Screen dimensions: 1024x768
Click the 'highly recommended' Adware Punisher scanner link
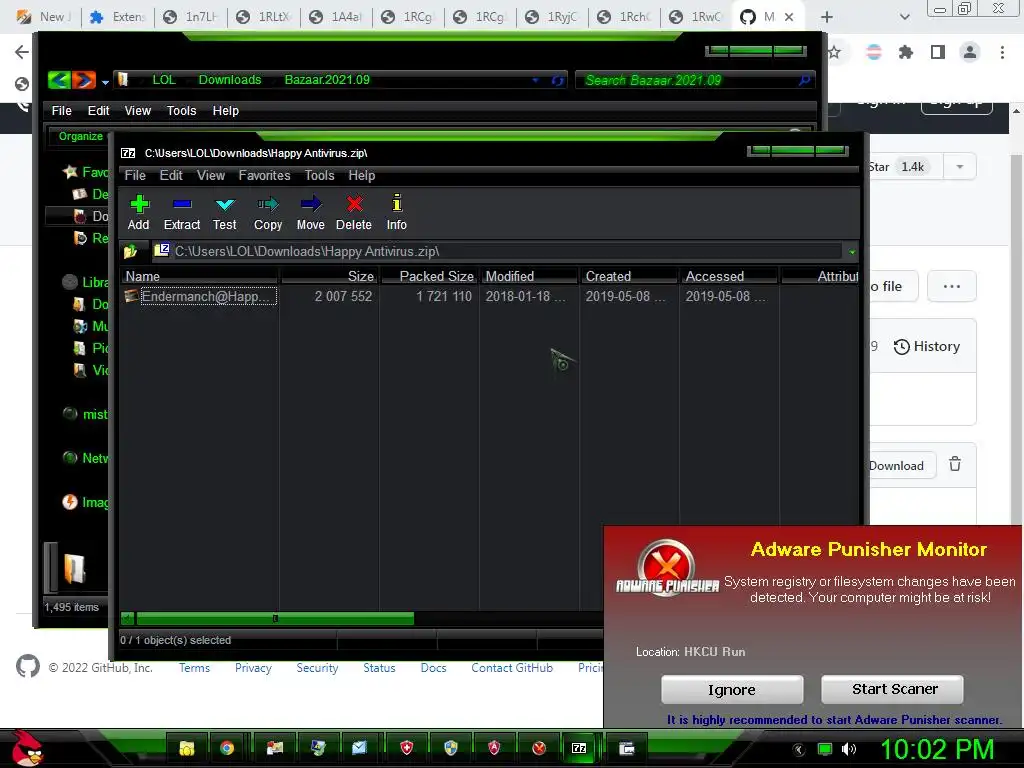click(x=834, y=720)
